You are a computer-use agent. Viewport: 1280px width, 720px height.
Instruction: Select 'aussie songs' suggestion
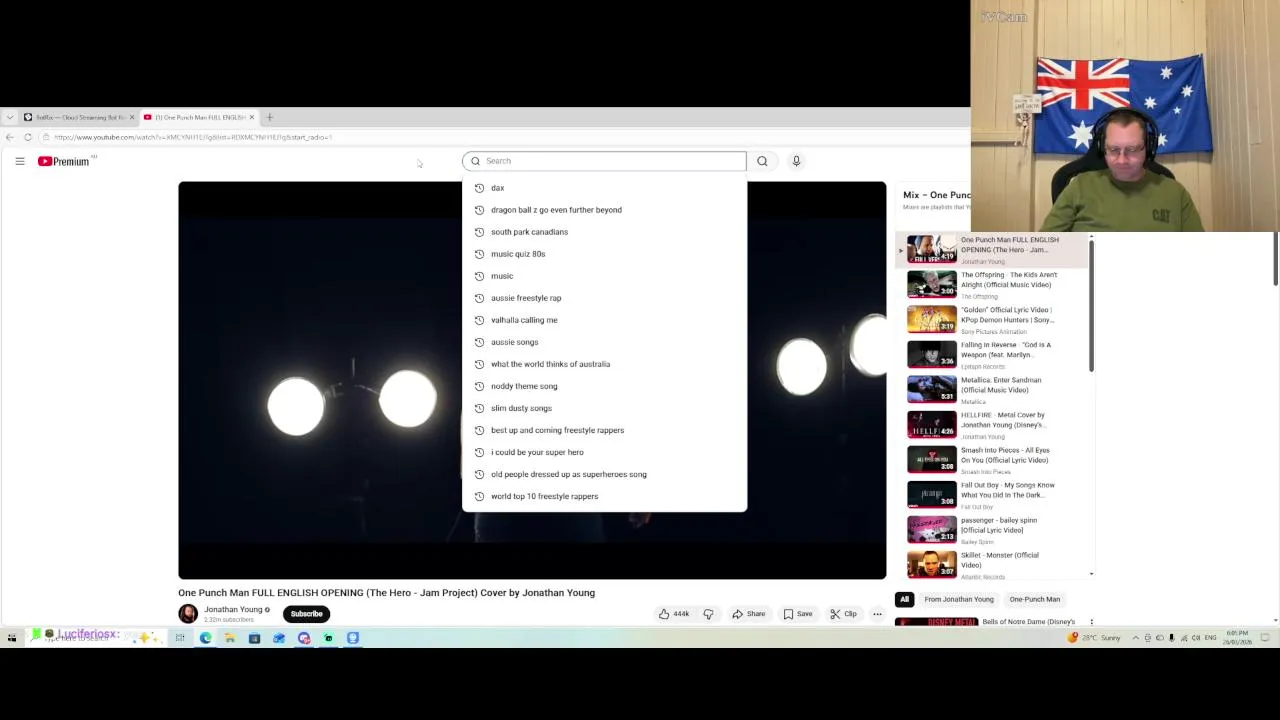click(x=604, y=342)
